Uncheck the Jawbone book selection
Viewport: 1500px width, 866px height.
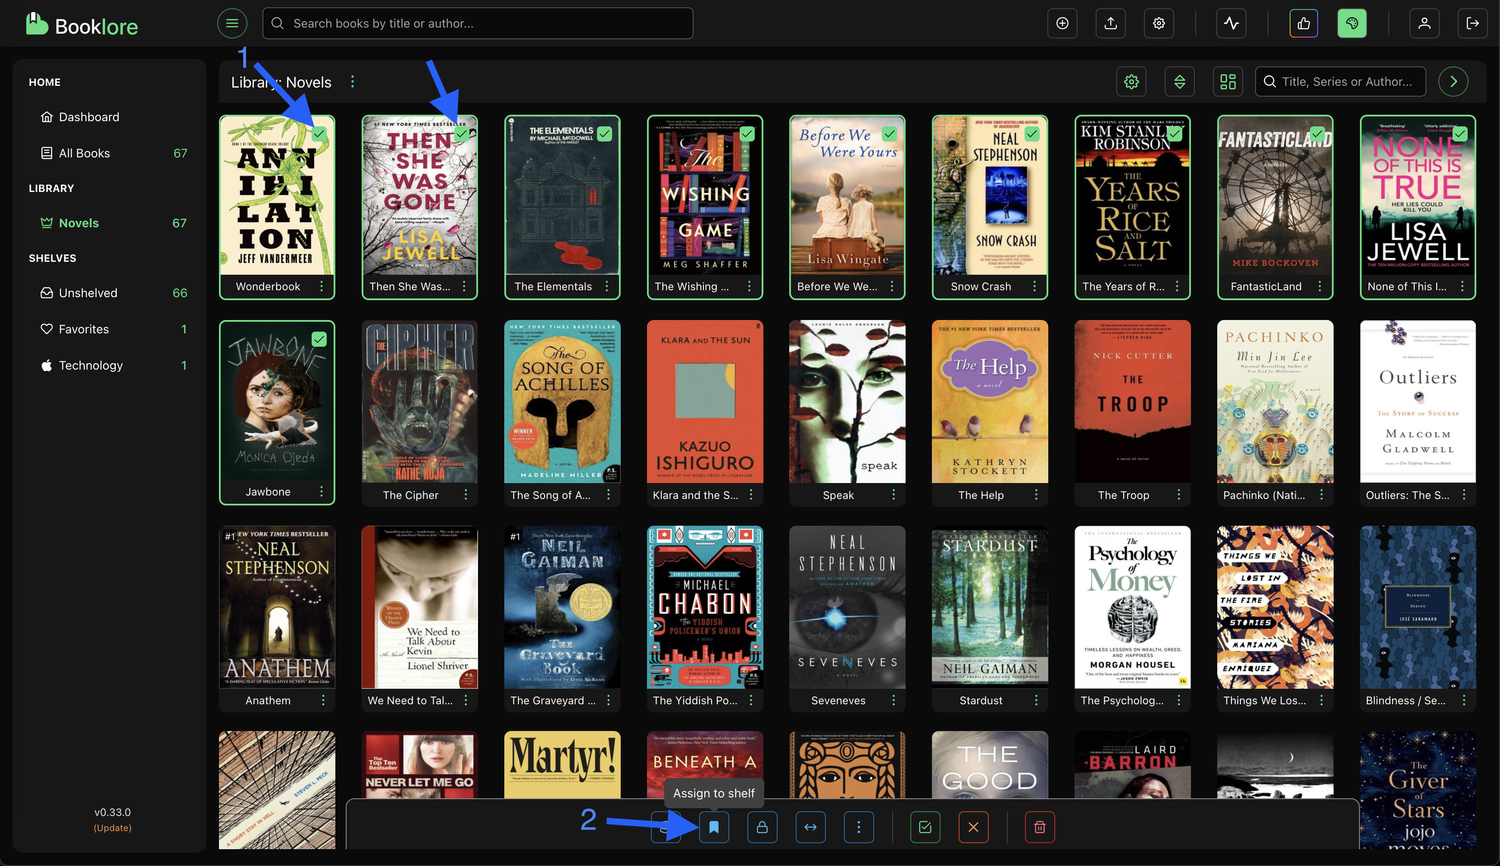[x=318, y=339]
